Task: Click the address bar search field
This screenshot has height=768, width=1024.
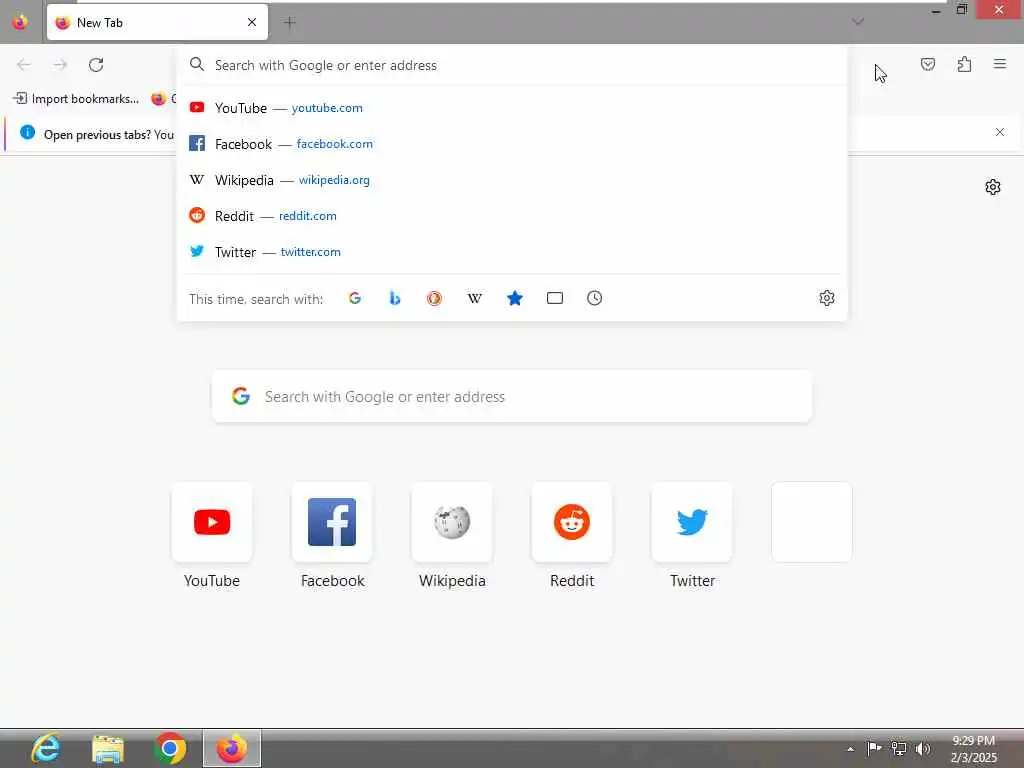Action: [x=512, y=65]
